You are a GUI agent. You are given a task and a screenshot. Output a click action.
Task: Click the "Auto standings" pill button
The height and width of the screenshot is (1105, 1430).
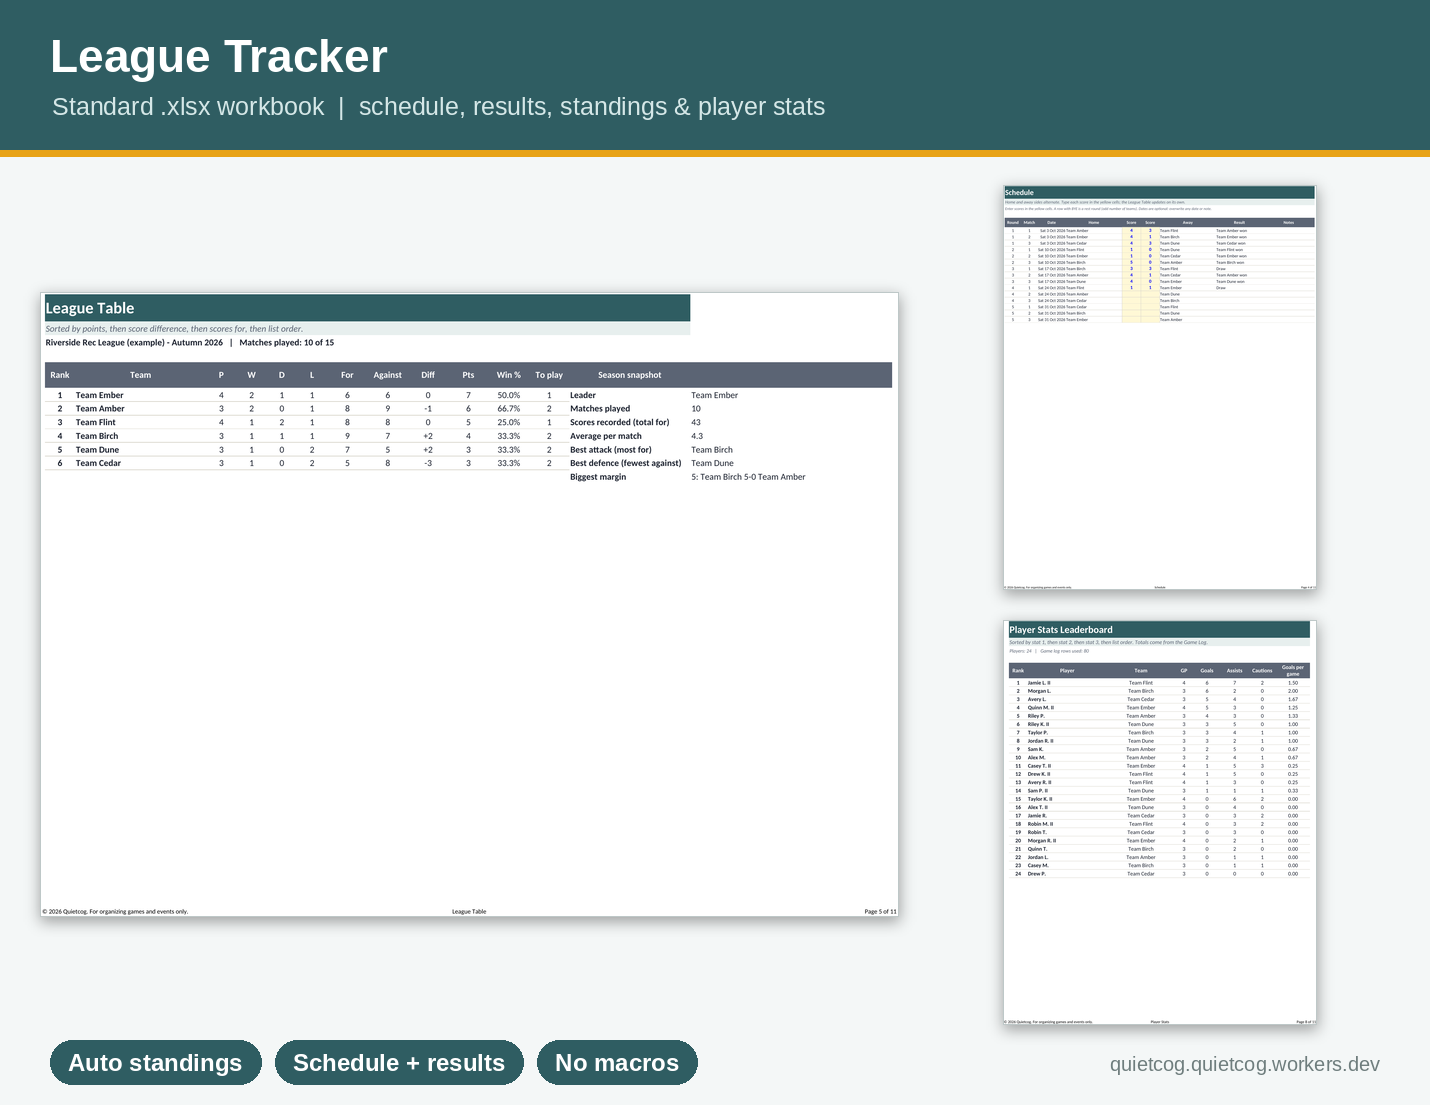click(x=156, y=1063)
